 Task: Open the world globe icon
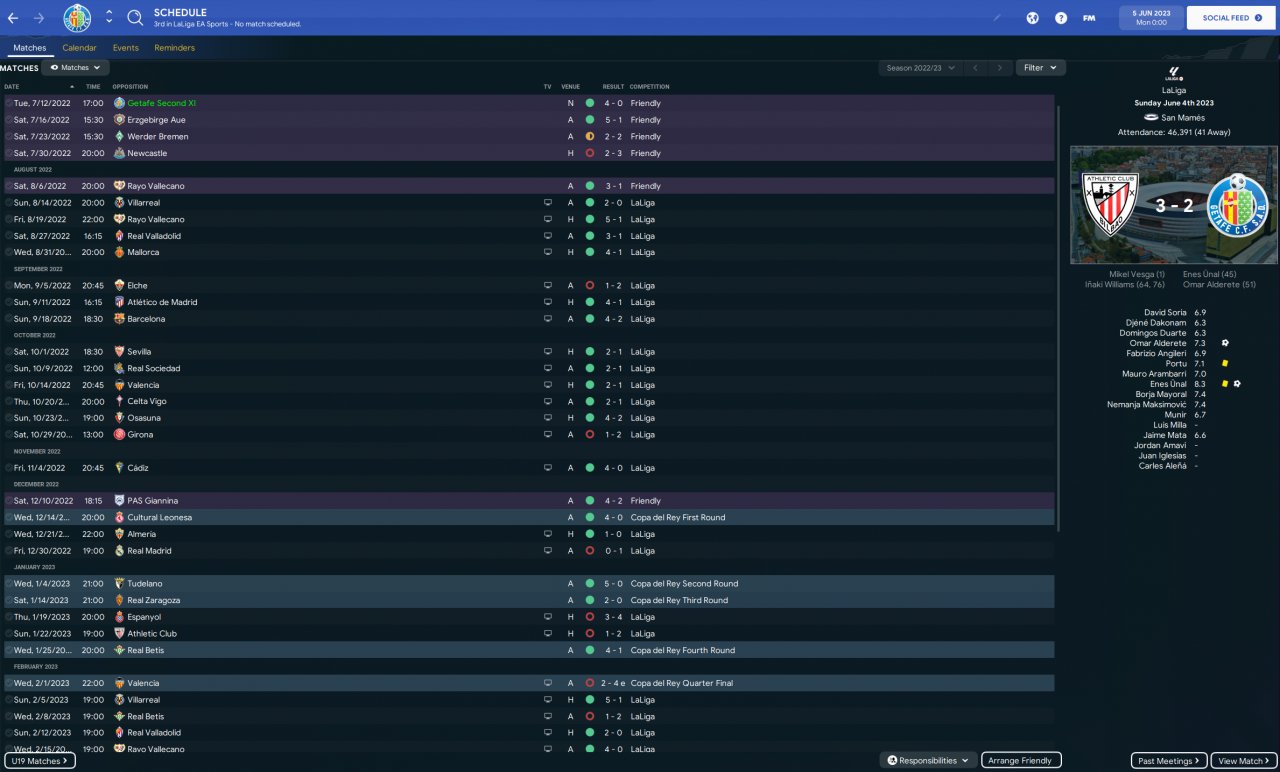1033,18
